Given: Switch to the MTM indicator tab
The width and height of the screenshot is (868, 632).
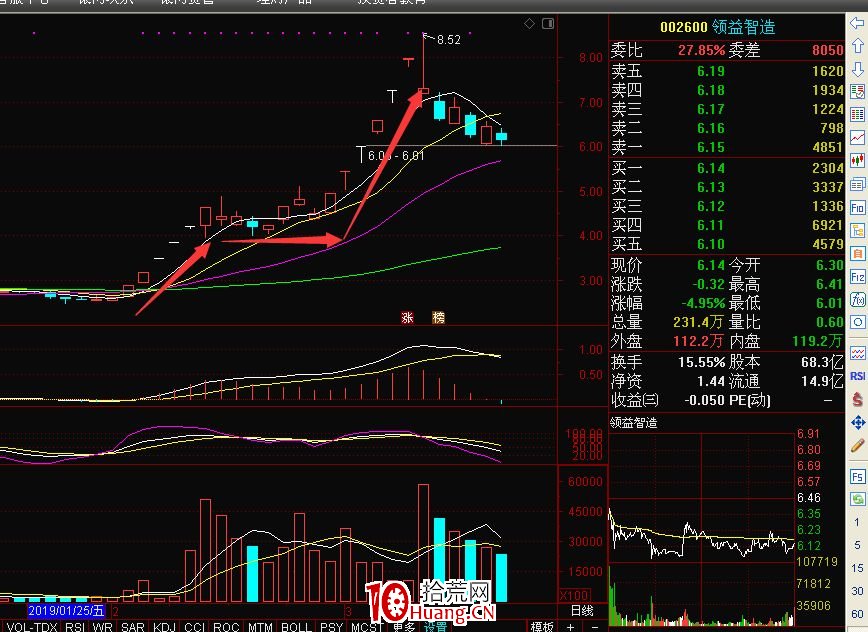Looking at the screenshot, I should (x=260, y=626).
